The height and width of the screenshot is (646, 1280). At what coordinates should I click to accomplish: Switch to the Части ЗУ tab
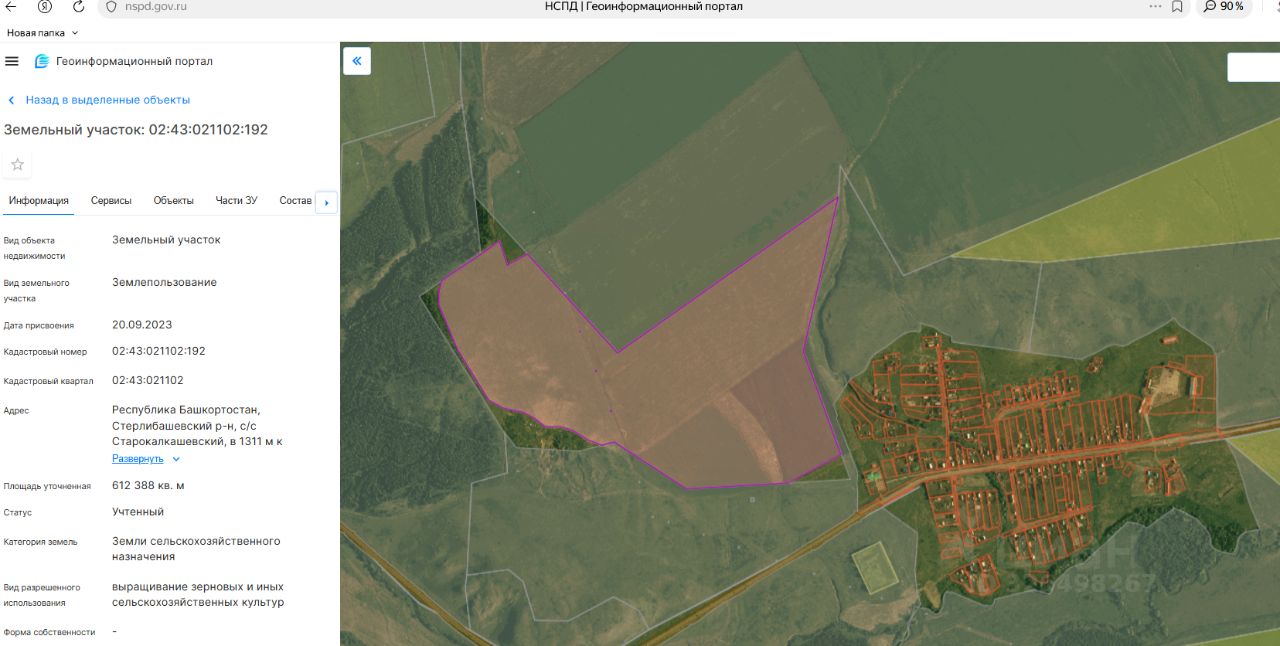click(236, 201)
